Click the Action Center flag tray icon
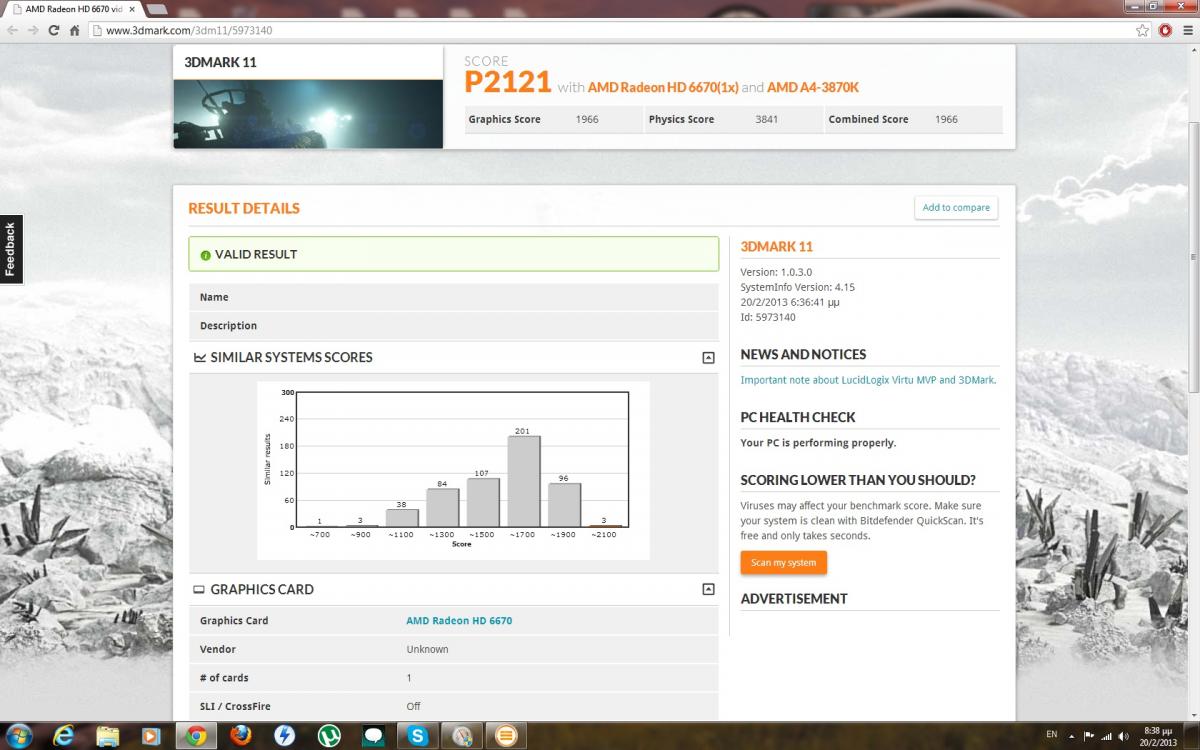The image size is (1200, 750). [1091, 735]
